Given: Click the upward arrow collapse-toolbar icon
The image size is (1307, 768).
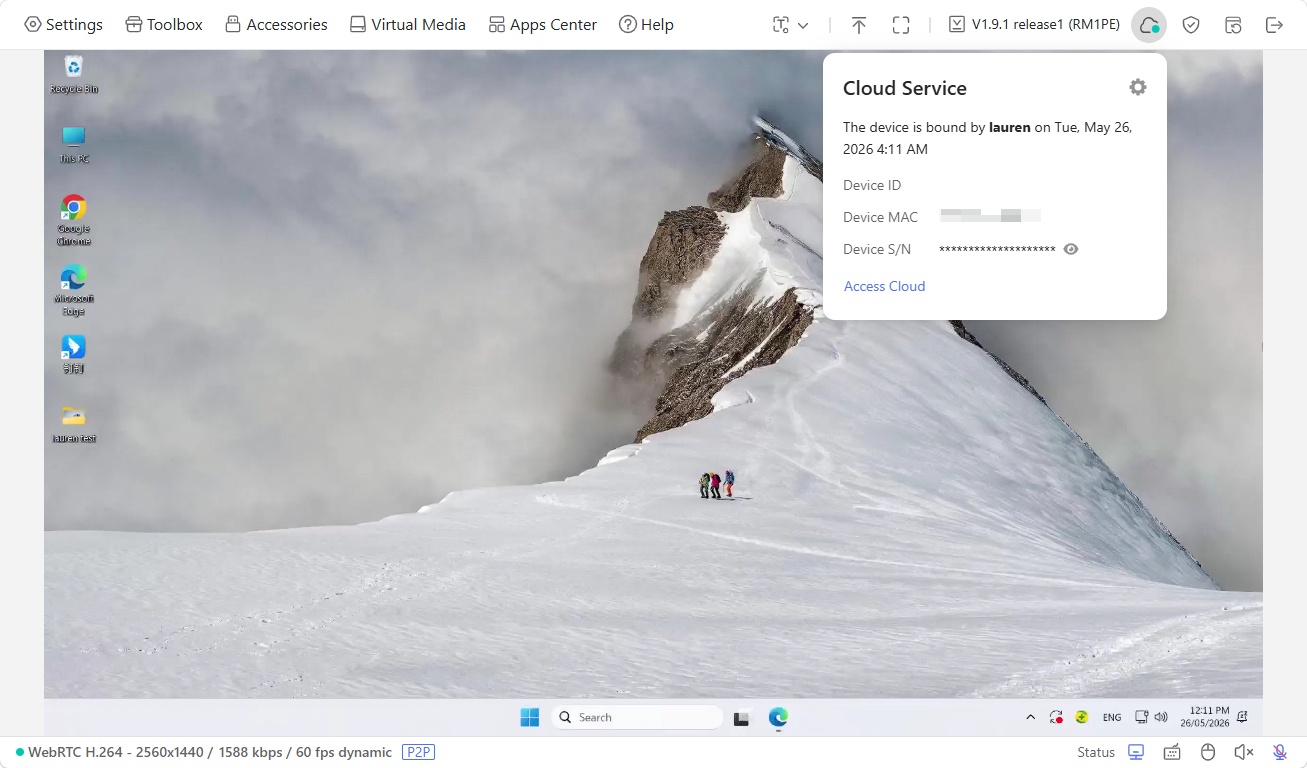Looking at the screenshot, I should pos(859,25).
